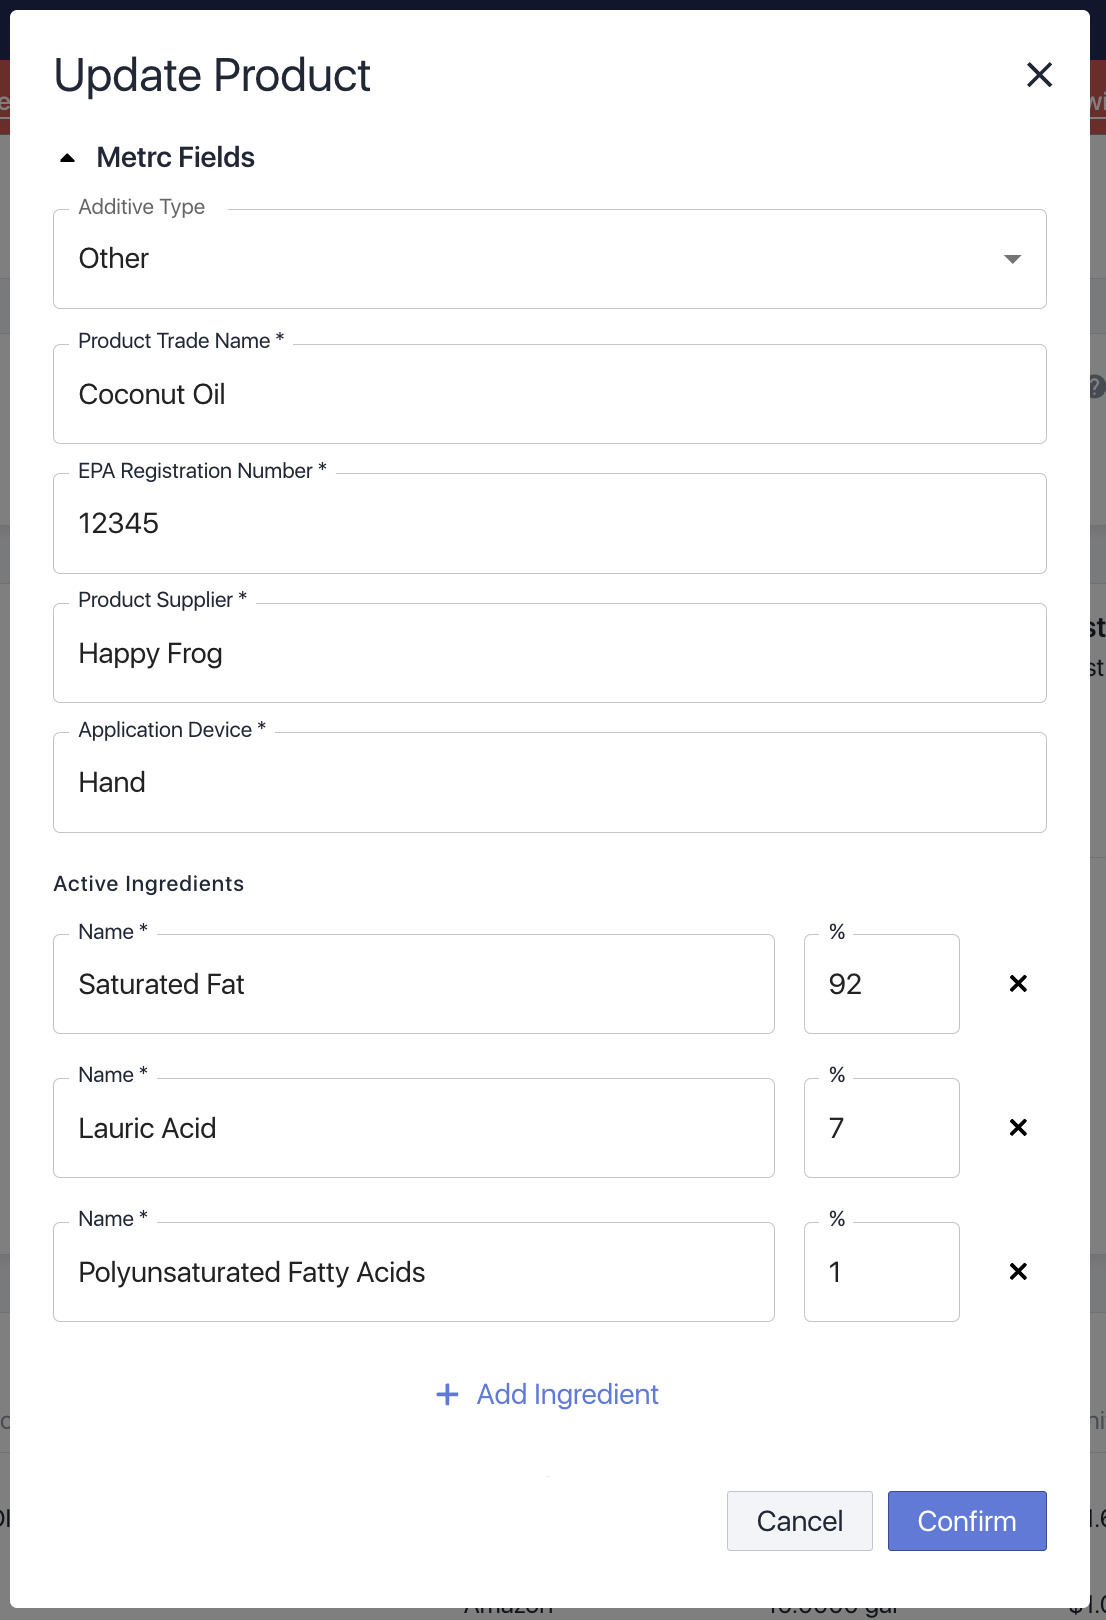Confirm the product update

pyautogui.click(x=966, y=1520)
